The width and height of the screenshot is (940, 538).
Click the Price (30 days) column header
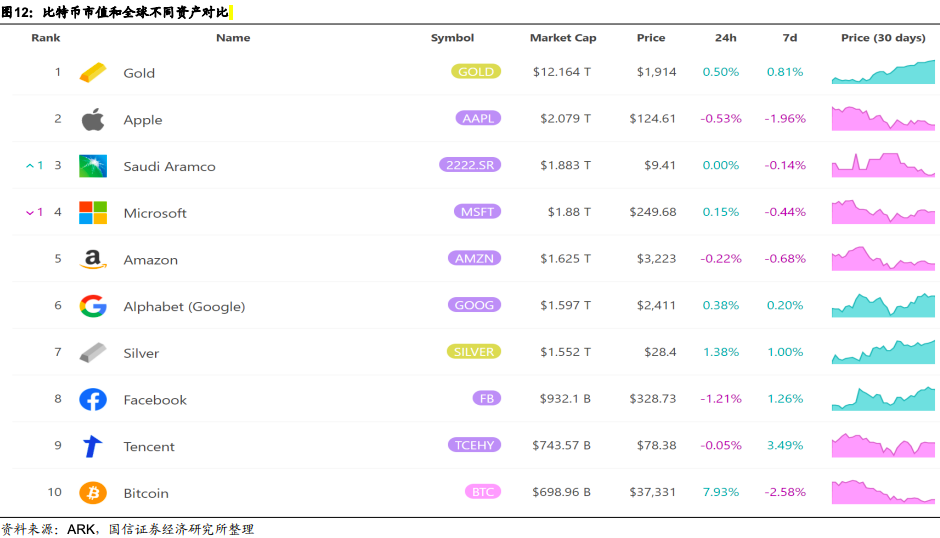pos(883,38)
